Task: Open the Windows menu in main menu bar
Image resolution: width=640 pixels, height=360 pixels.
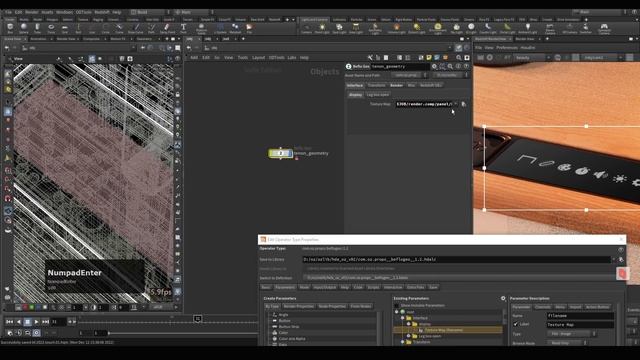Action: [x=64, y=12]
